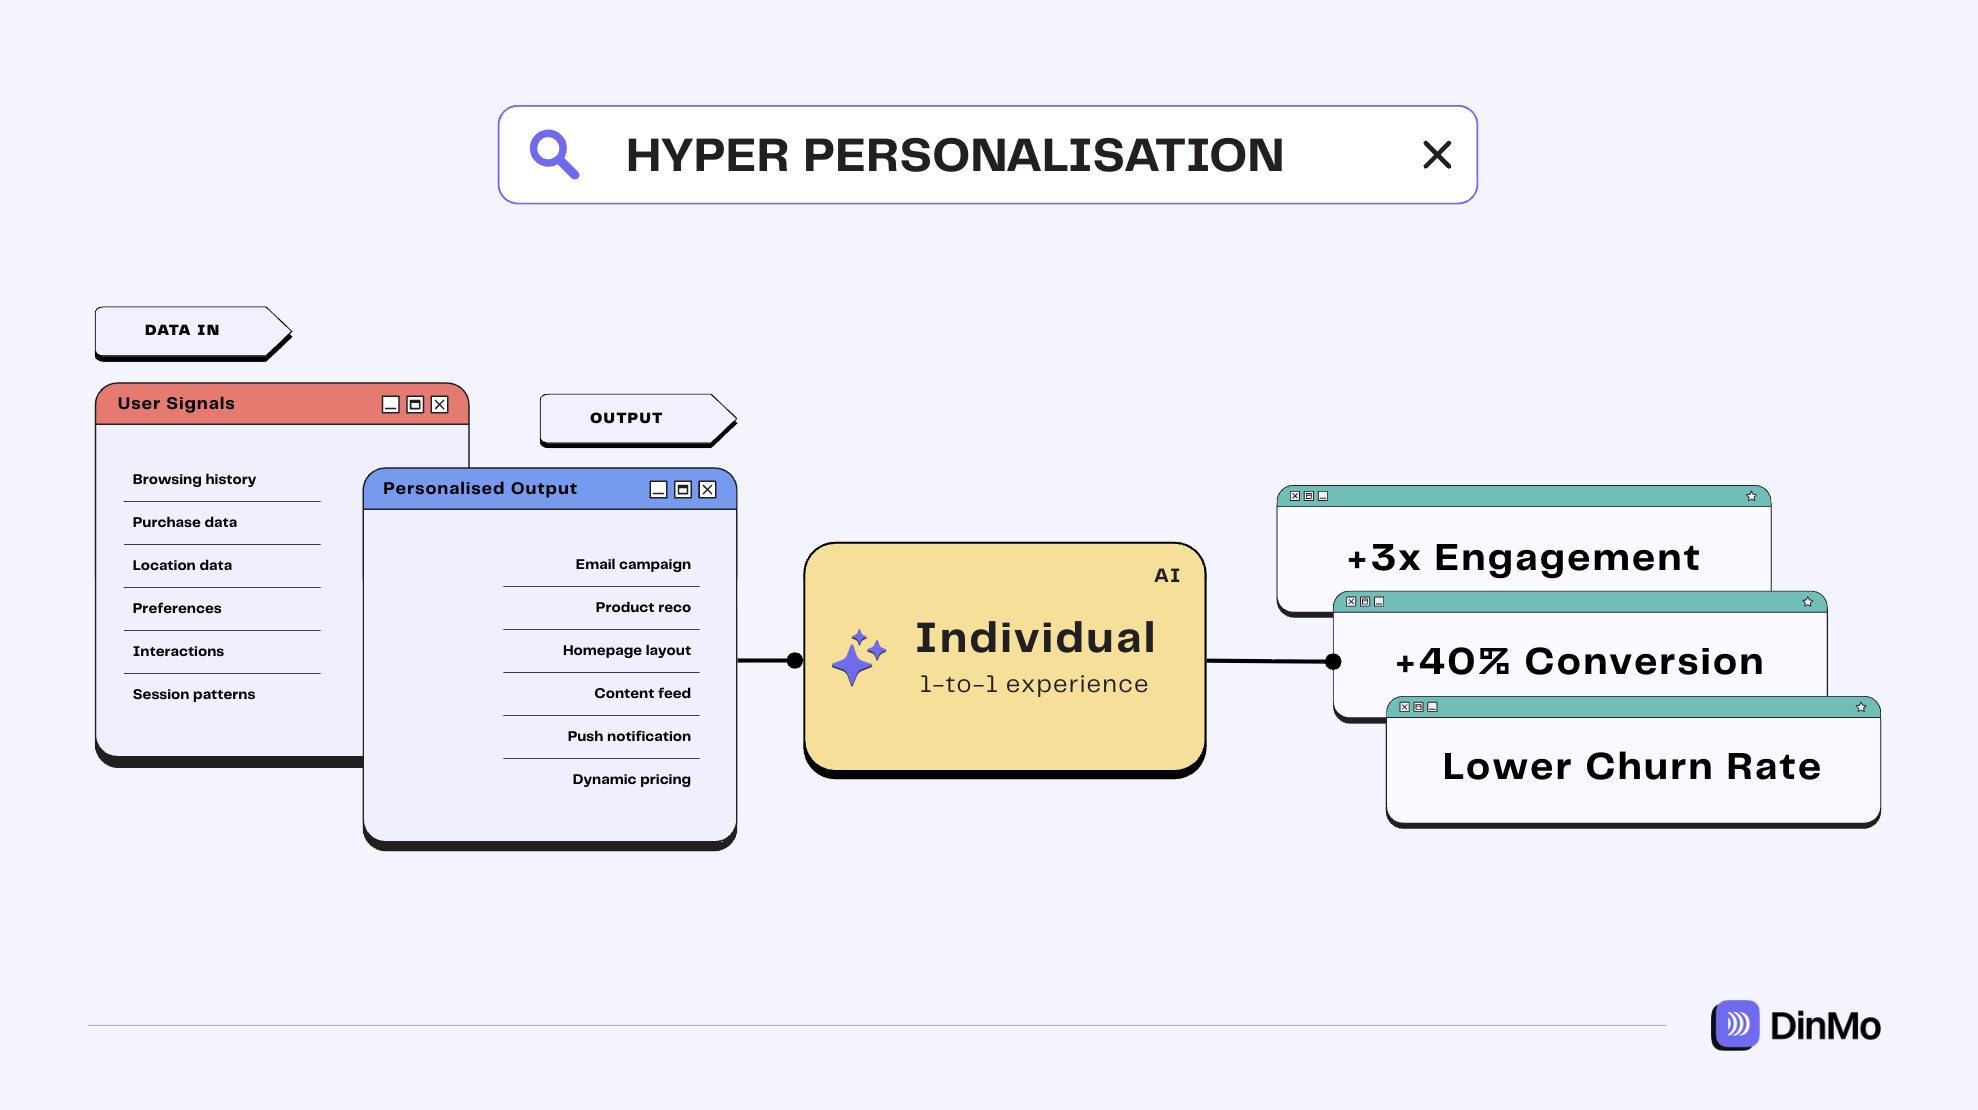This screenshot has width=1978, height=1110.
Task: Minimize the Personalised Output window
Action: [658, 489]
